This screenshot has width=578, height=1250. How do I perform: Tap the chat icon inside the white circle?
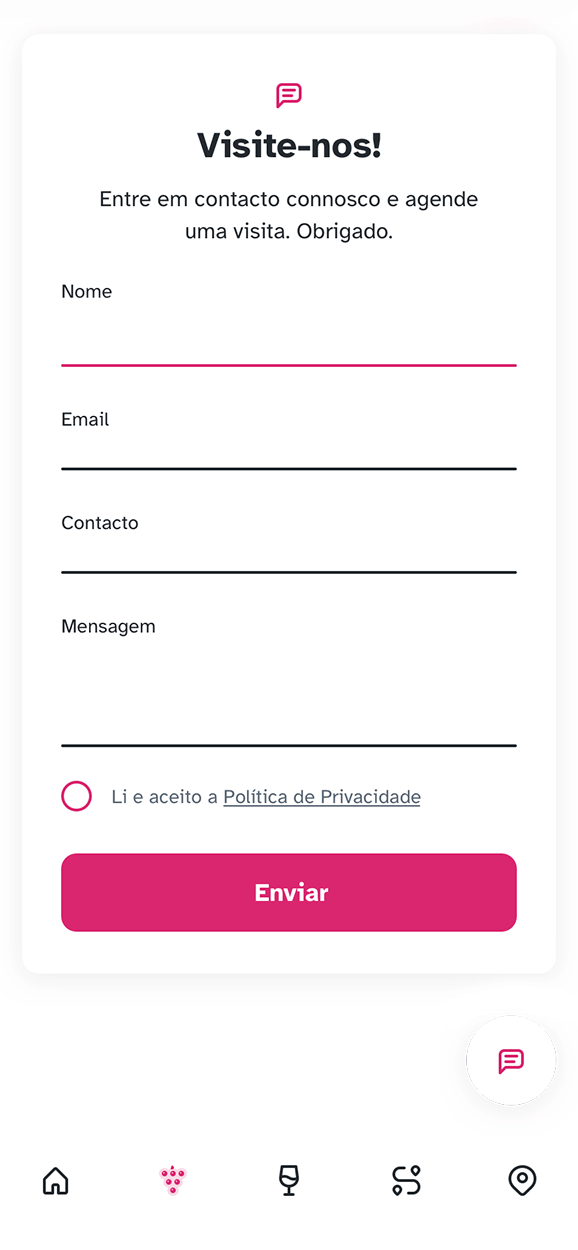click(510, 1061)
